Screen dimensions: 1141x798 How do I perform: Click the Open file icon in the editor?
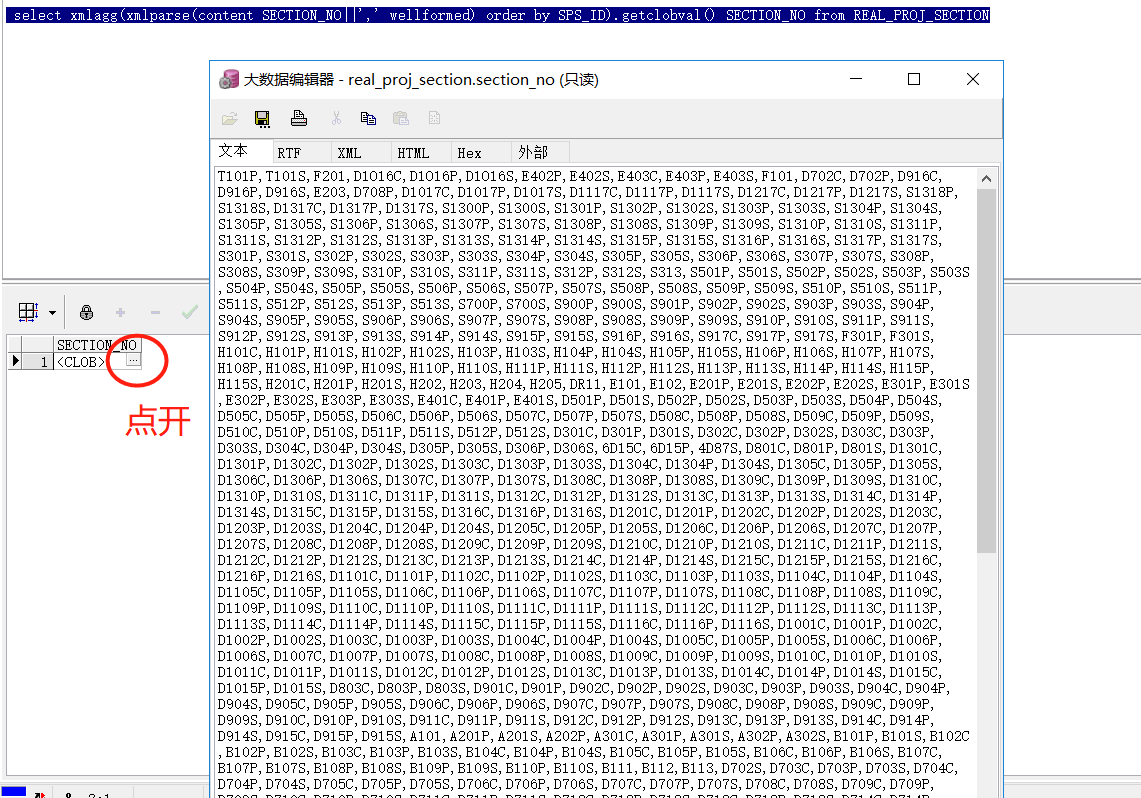click(x=228, y=117)
